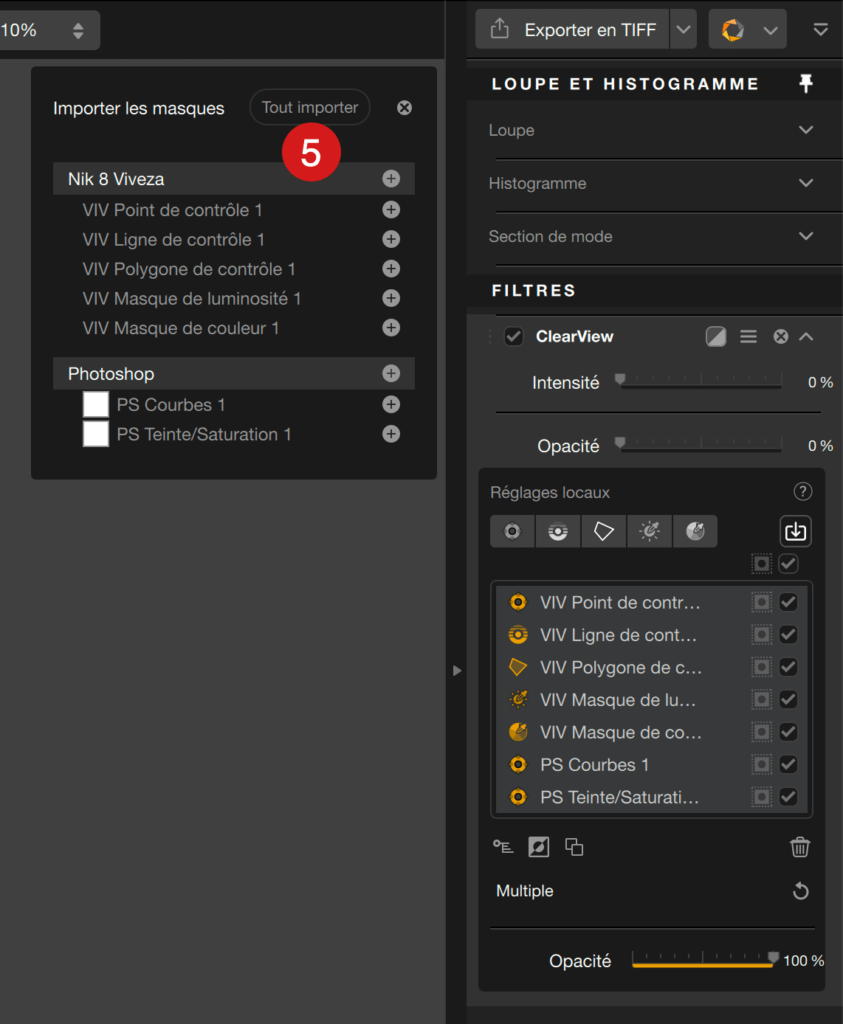Import VIV Point de contrôle 1 with plus
The width and height of the screenshot is (843, 1024).
click(391, 210)
